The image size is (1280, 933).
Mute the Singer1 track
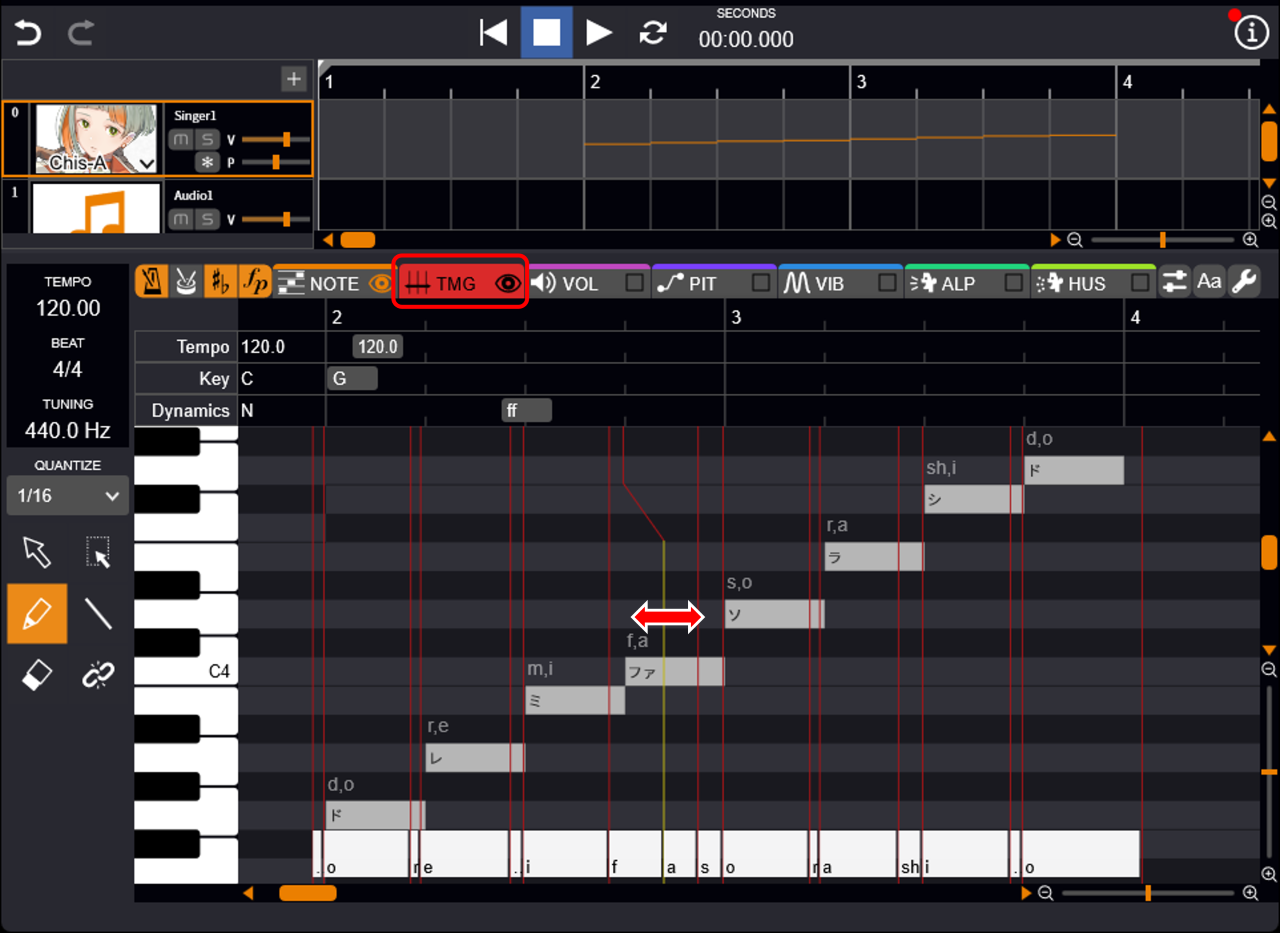(x=180, y=139)
